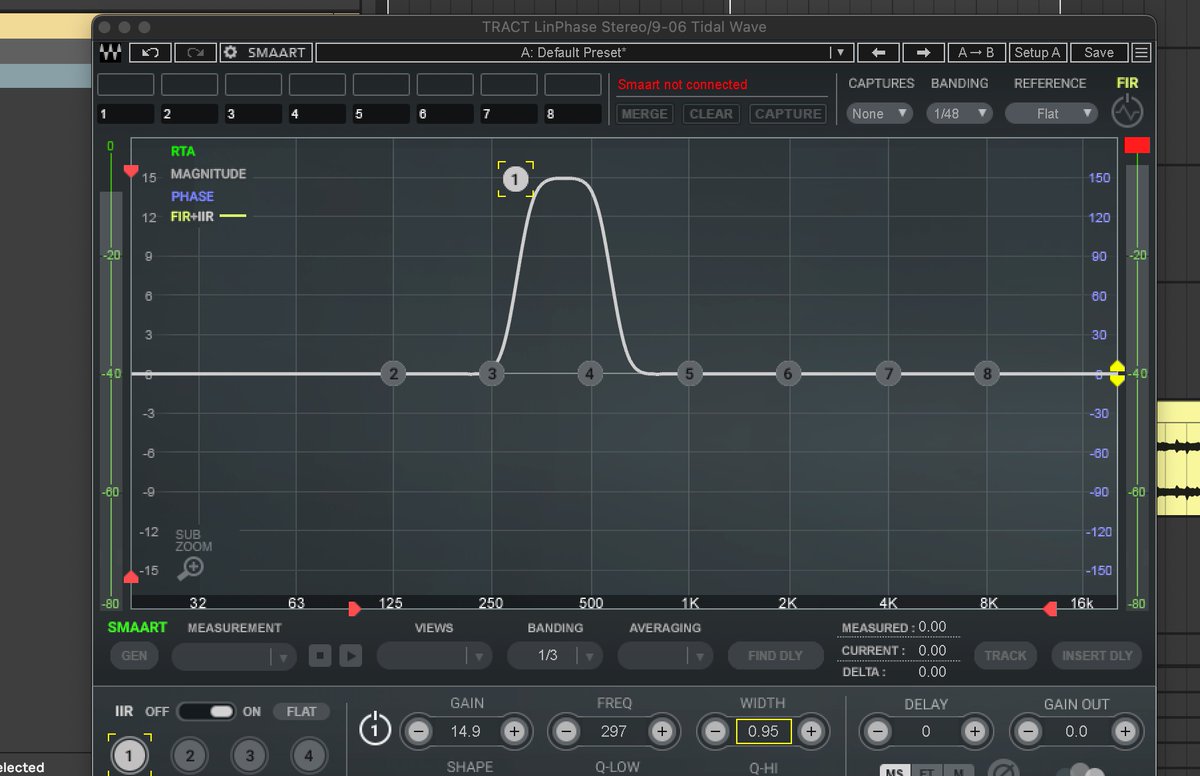Click the FIND DLY button

(776, 656)
